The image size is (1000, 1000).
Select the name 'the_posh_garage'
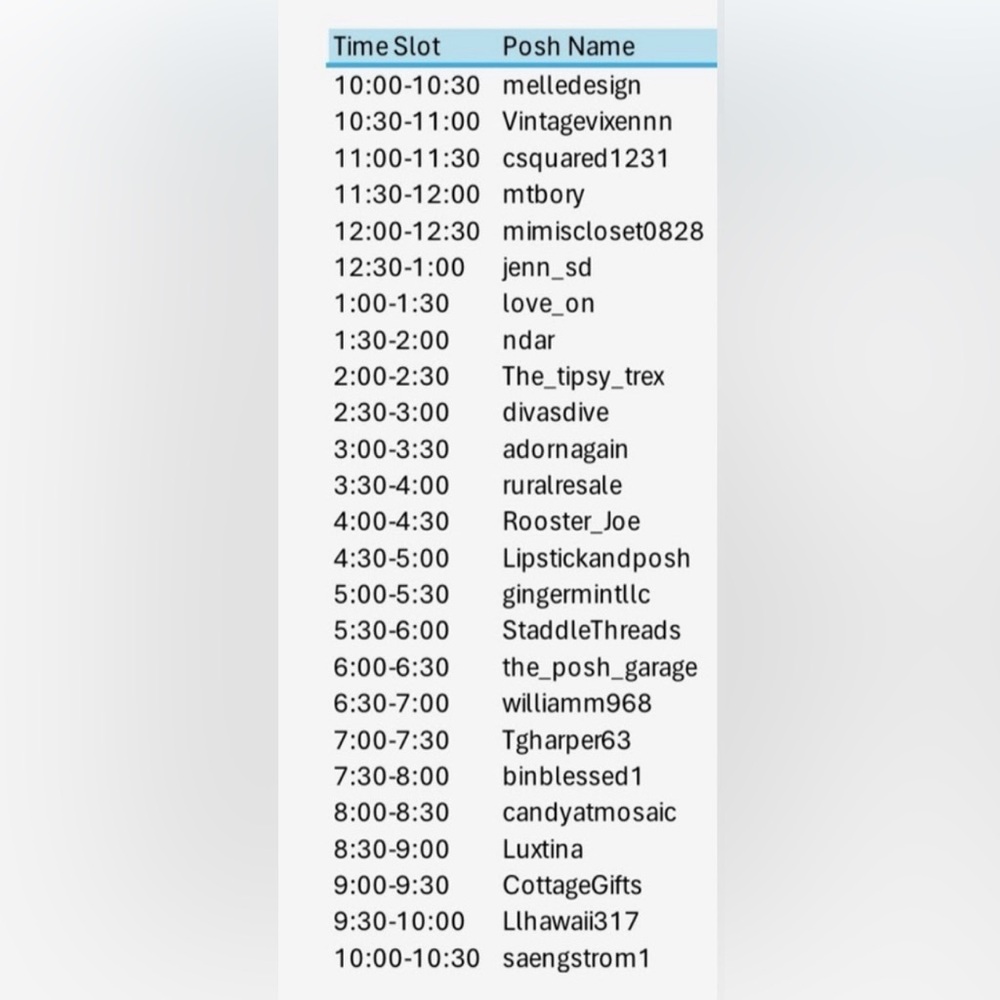[599, 668]
